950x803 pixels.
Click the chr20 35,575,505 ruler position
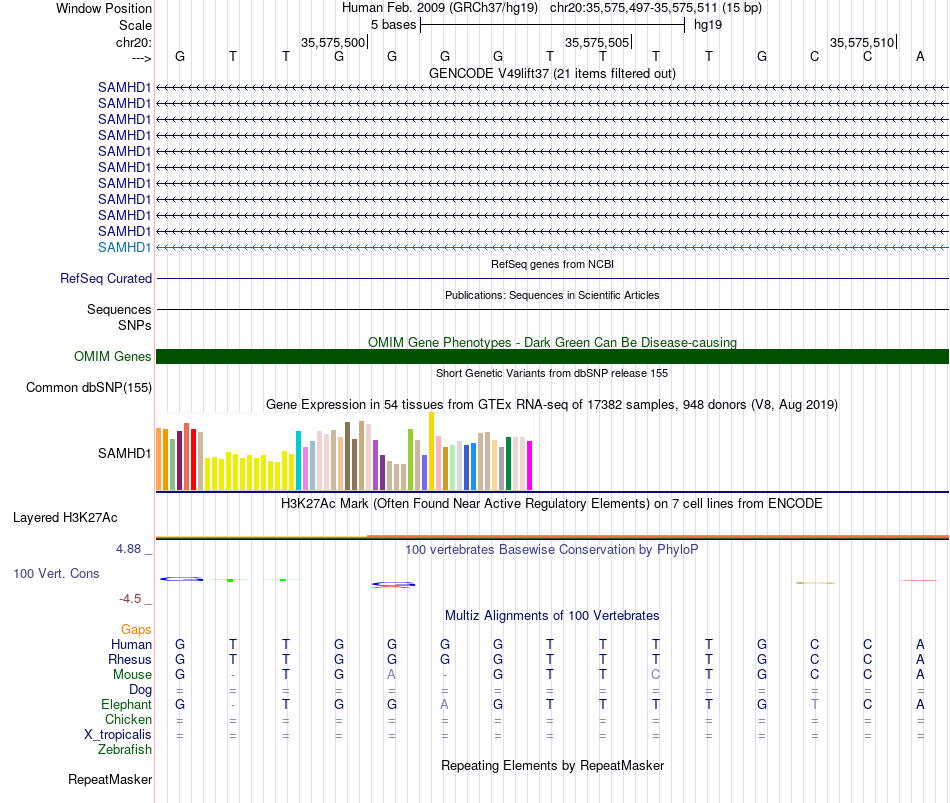(598, 42)
